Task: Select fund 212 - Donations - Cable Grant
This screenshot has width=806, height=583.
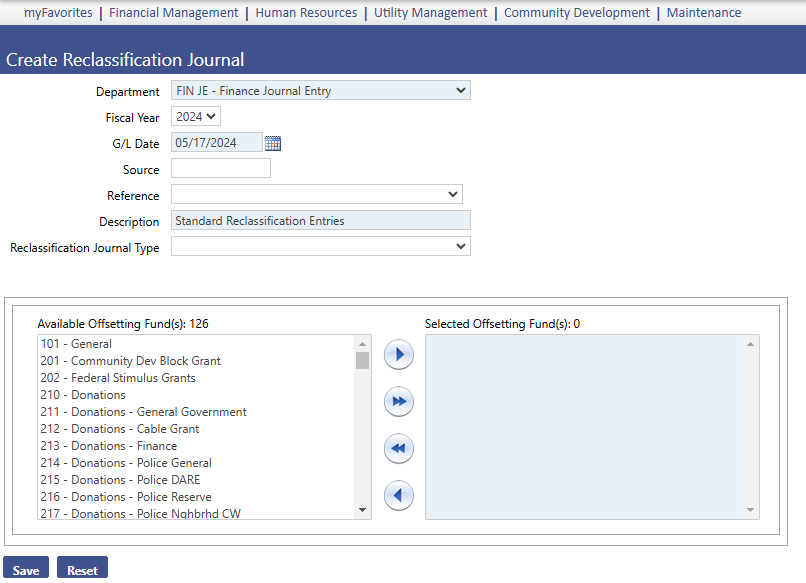Action: click(196, 429)
